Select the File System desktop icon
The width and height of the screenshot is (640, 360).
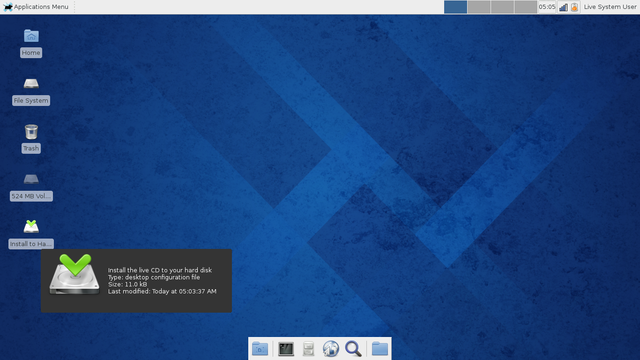pos(31,84)
